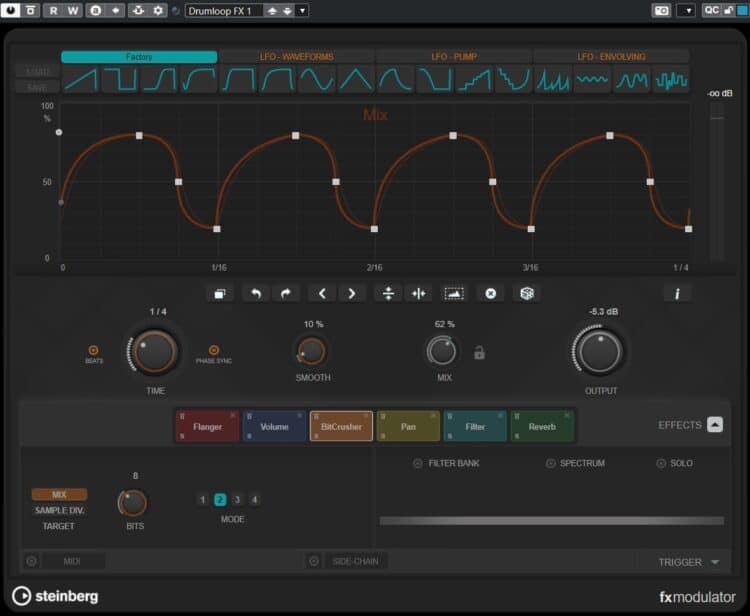Select BitCrusher mode 3

click(237, 500)
